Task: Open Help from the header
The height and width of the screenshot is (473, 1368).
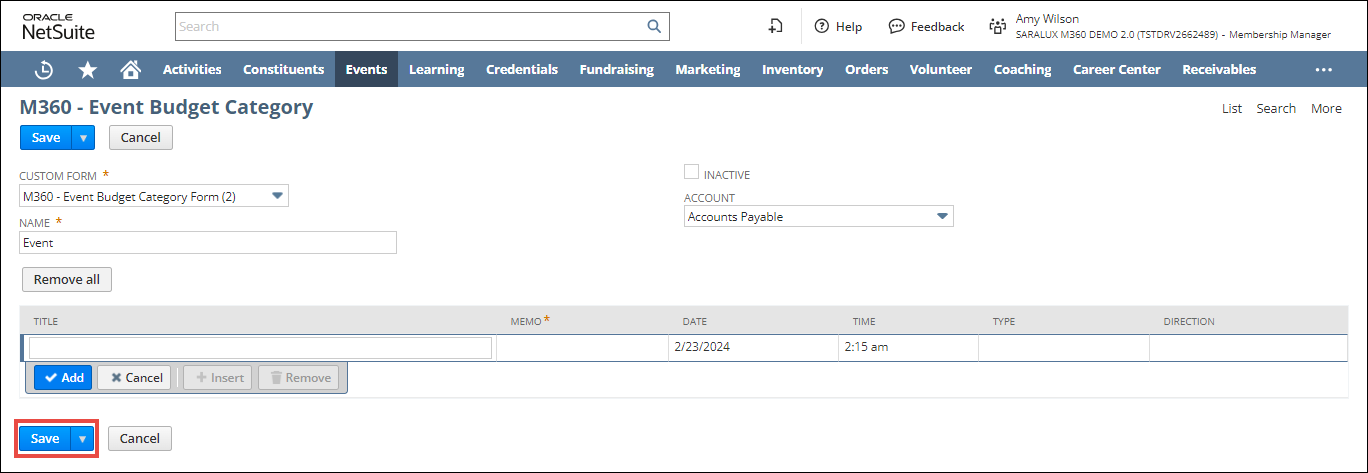Action: [x=838, y=27]
